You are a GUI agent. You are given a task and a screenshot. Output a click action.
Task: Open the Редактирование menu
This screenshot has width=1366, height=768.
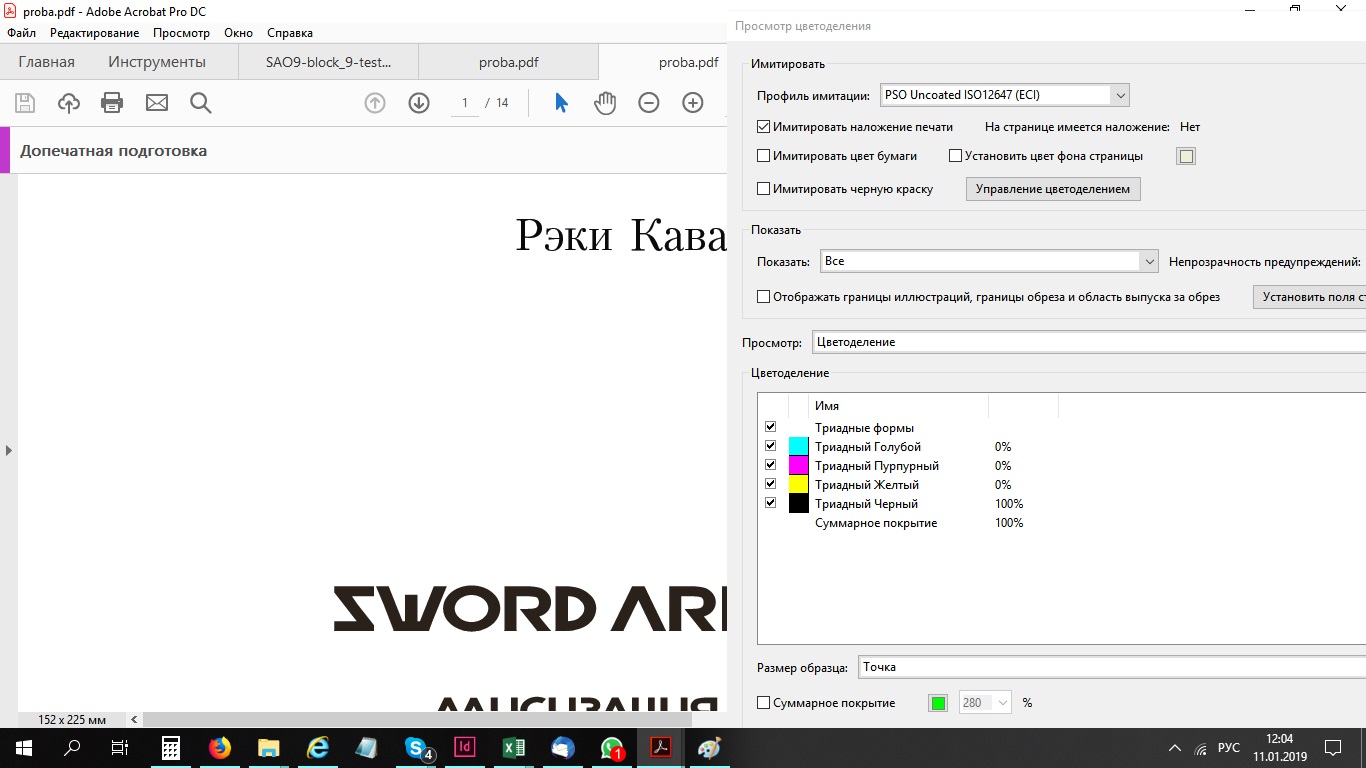95,33
